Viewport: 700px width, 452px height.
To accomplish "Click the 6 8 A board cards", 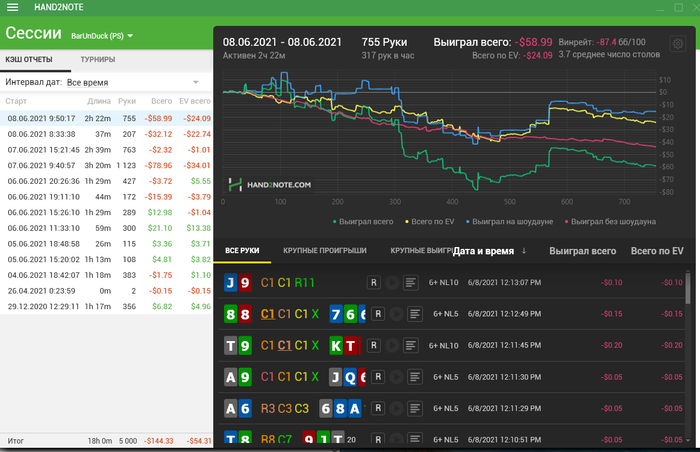I will (341, 408).
